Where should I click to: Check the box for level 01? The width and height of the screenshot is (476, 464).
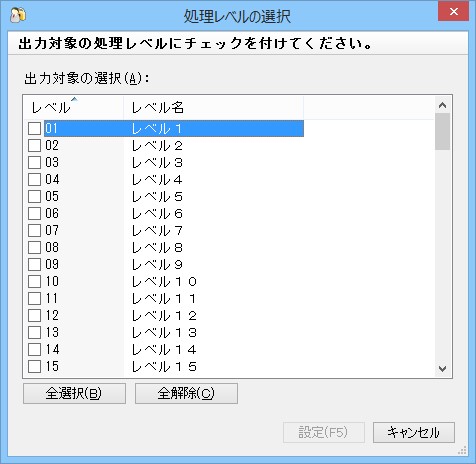pyautogui.click(x=34, y=128)
